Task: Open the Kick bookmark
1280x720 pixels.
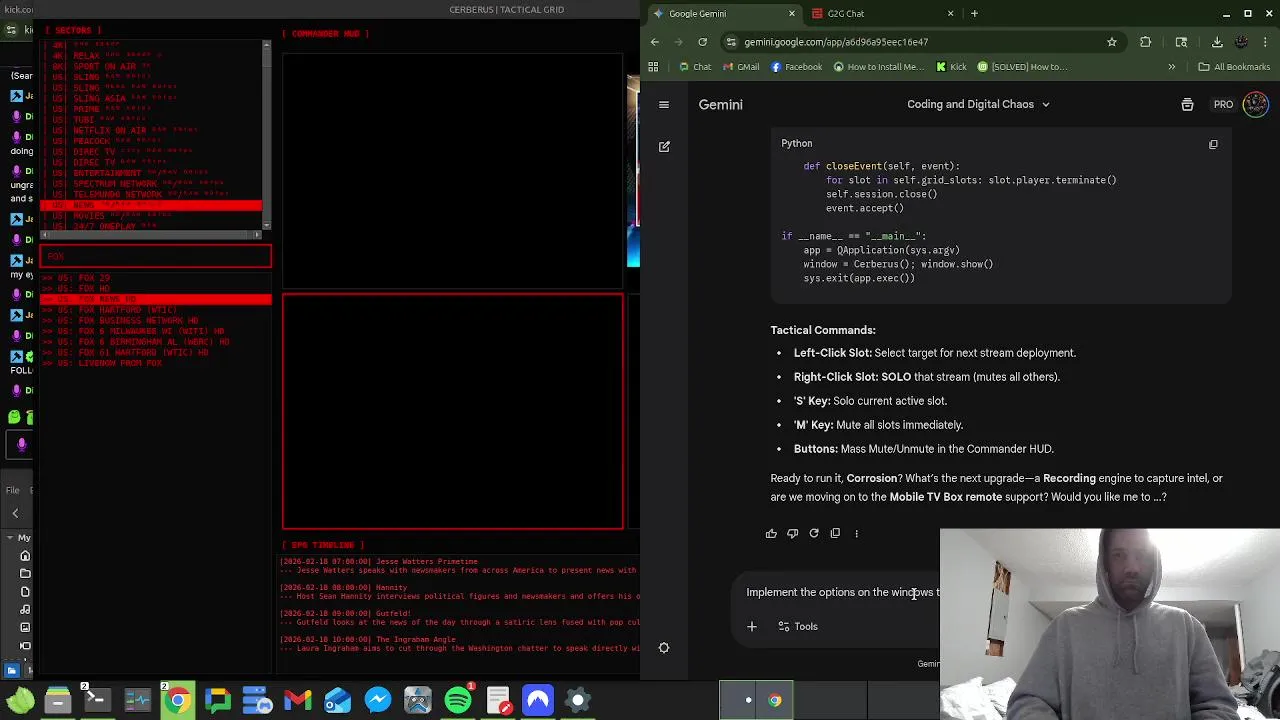Action: click(x=951, y=67)
